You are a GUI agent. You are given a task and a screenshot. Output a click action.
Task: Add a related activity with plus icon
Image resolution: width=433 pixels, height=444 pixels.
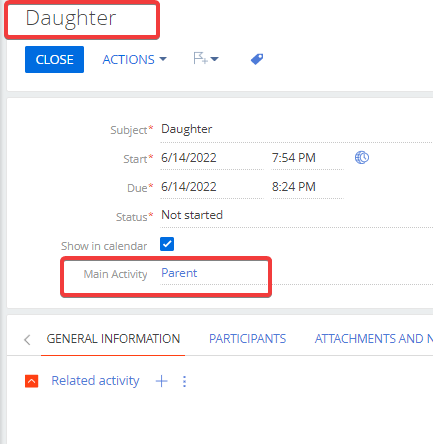[162, 381]
